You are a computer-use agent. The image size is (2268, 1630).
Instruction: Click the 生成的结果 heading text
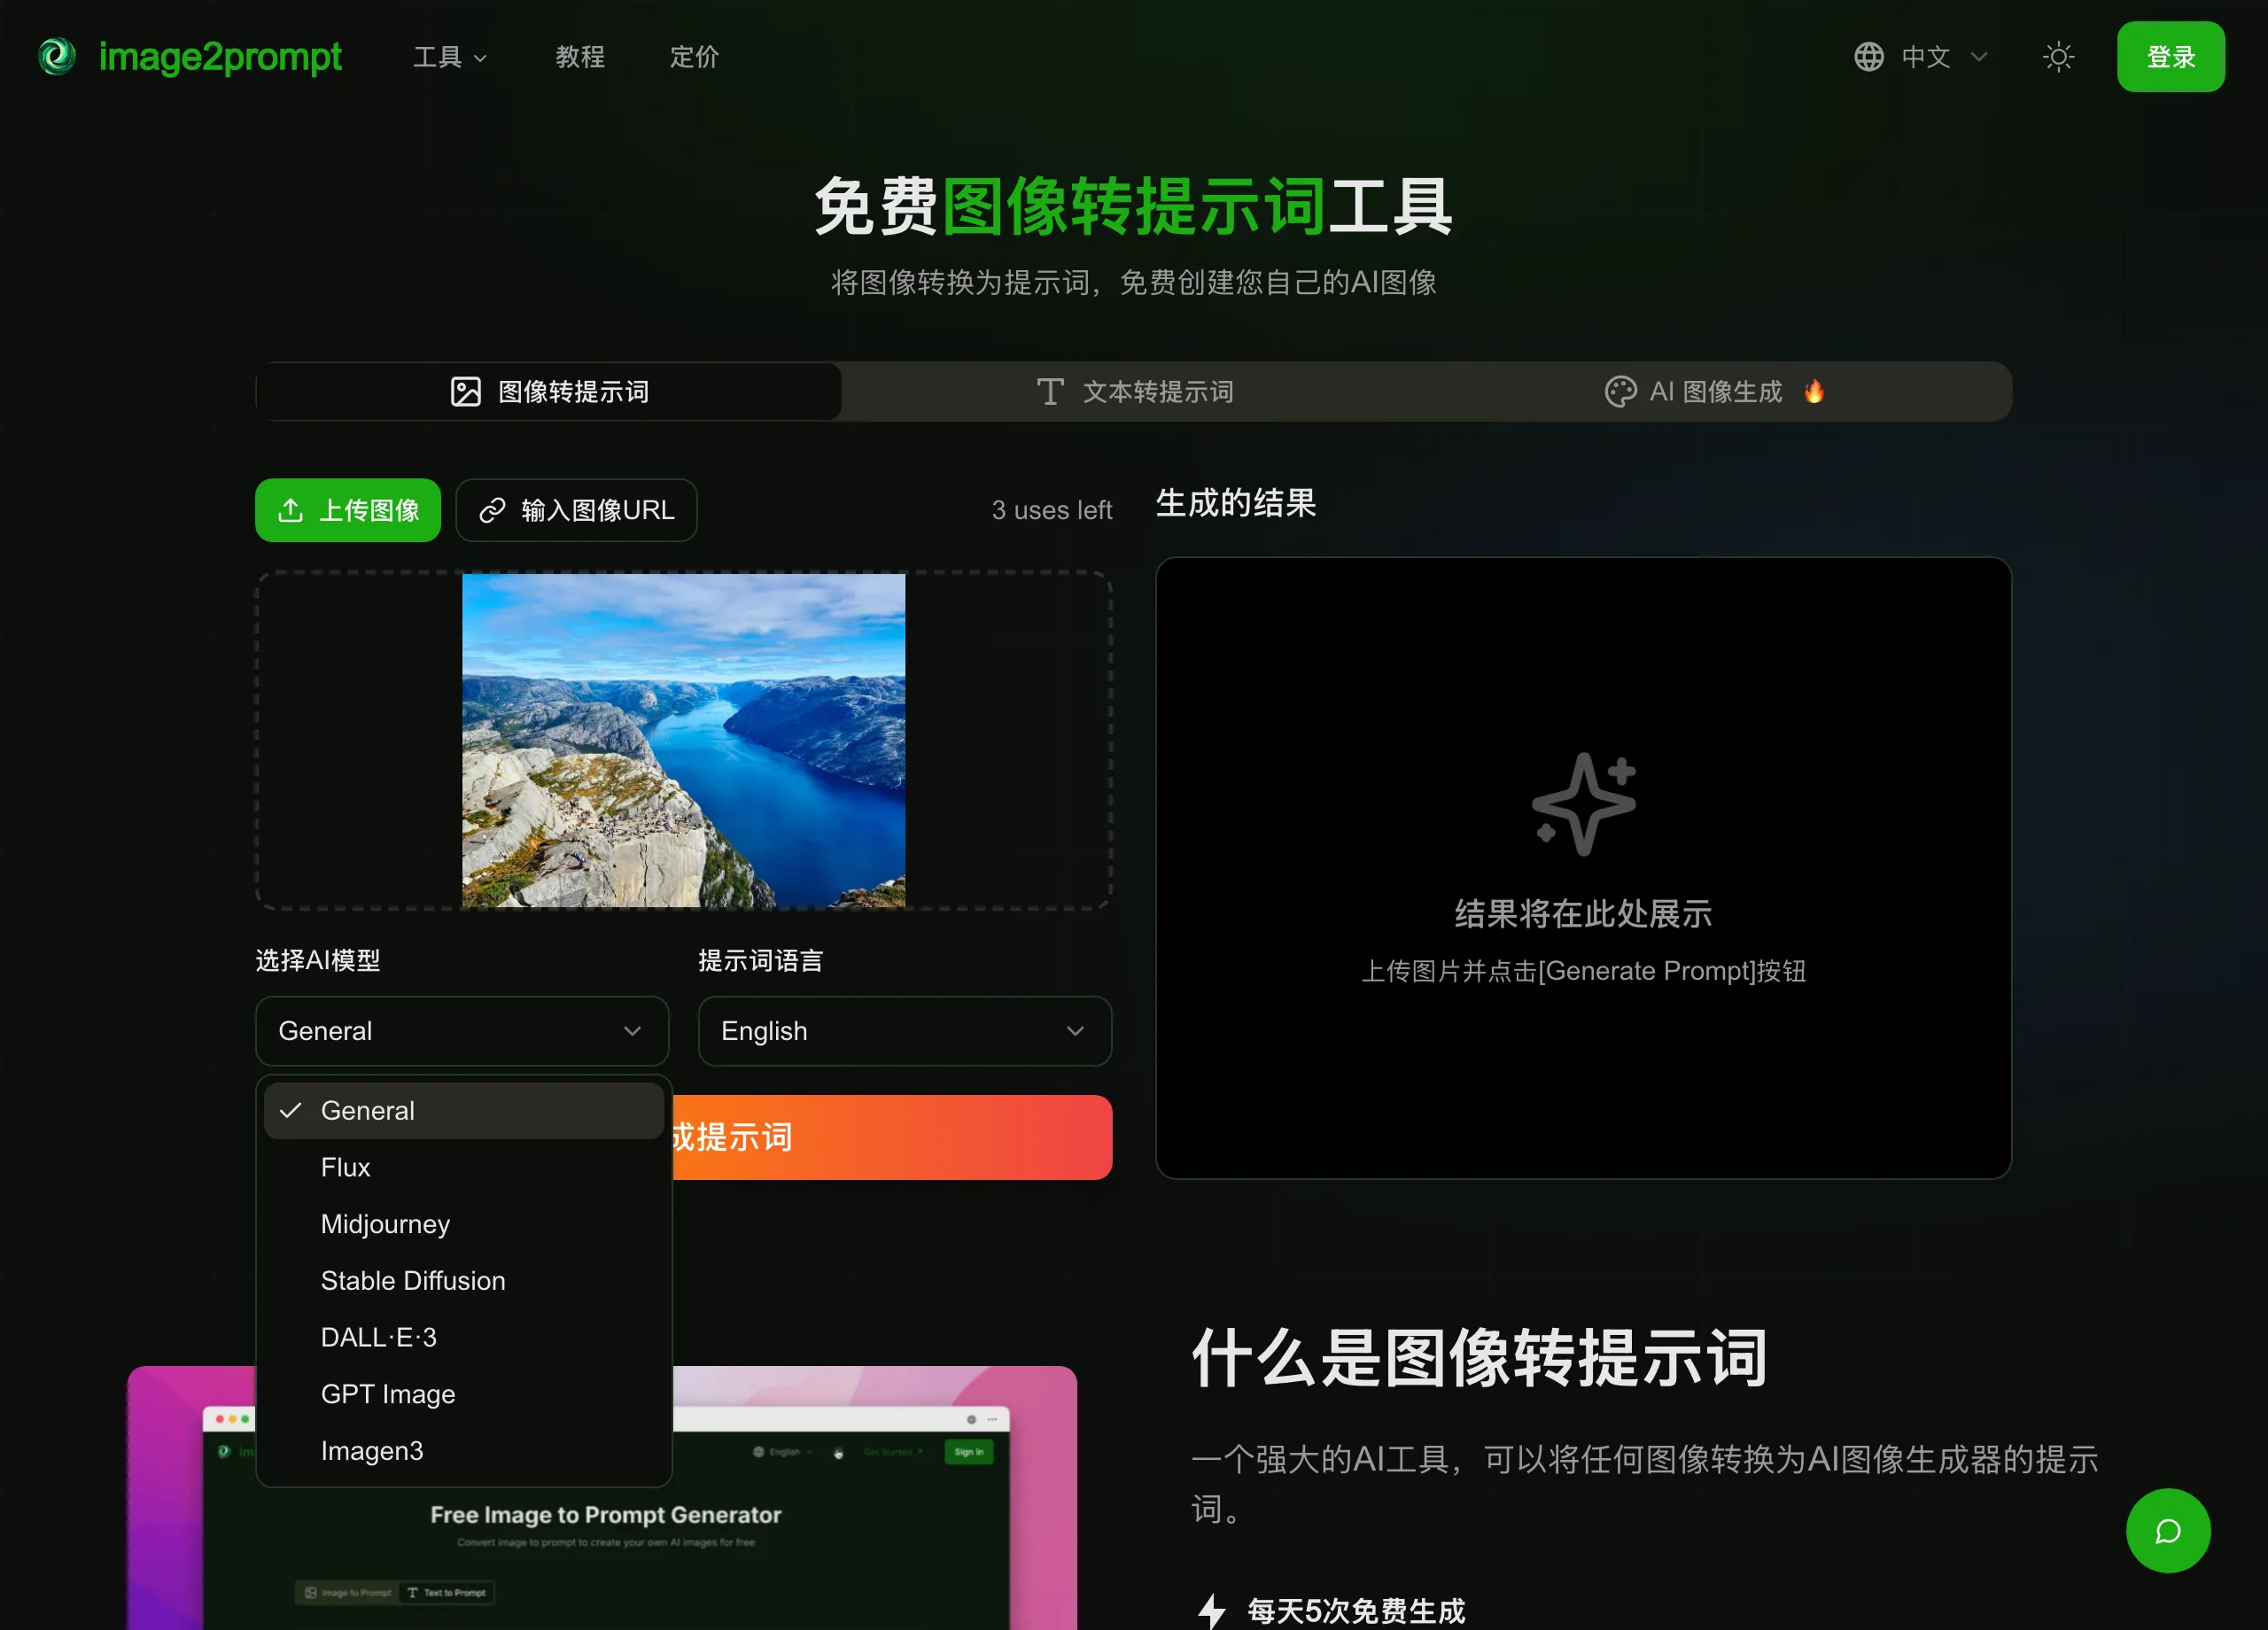point(1236,503)
